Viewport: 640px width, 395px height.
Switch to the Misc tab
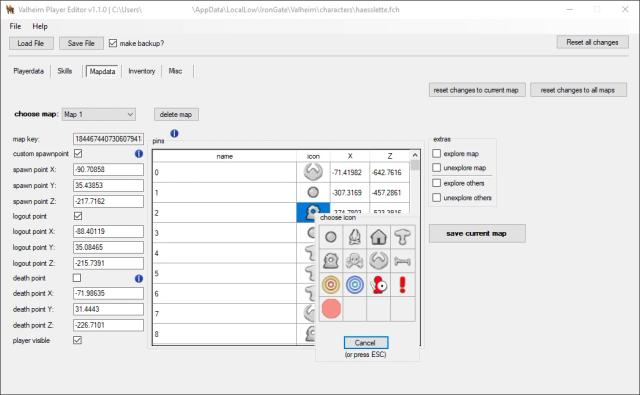[175, 71]
